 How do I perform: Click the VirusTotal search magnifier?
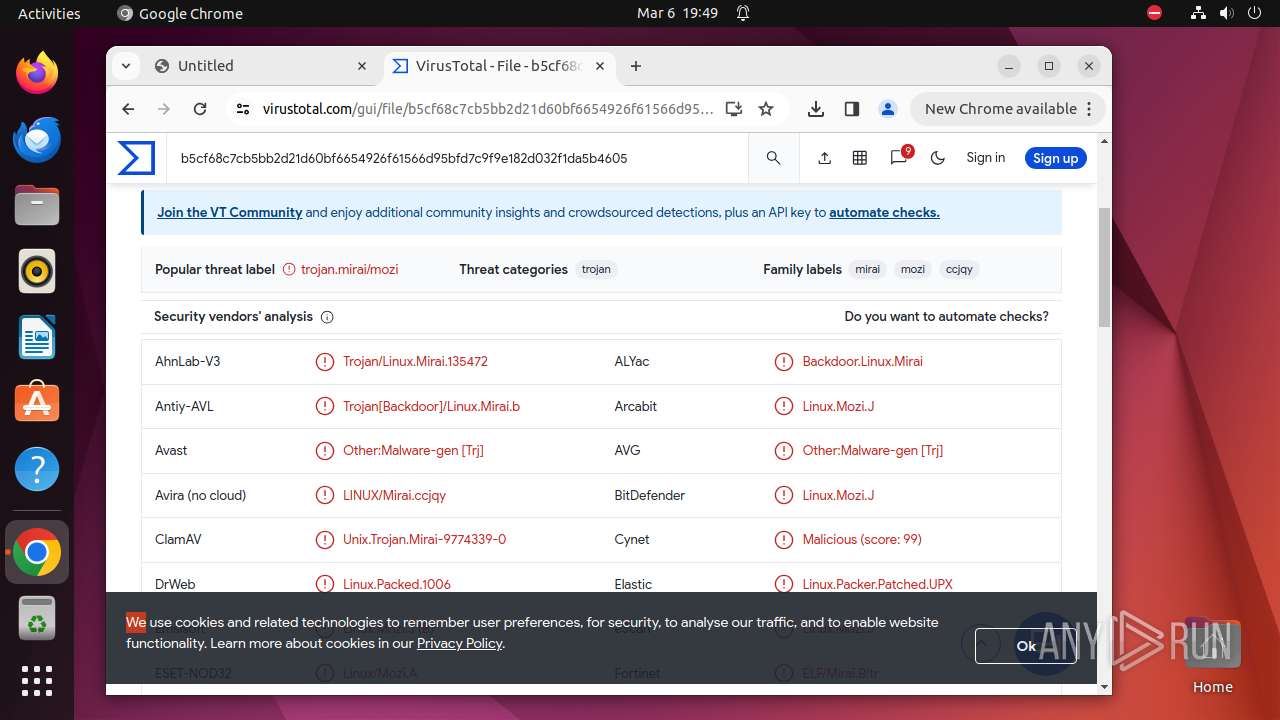click(773, 158)
